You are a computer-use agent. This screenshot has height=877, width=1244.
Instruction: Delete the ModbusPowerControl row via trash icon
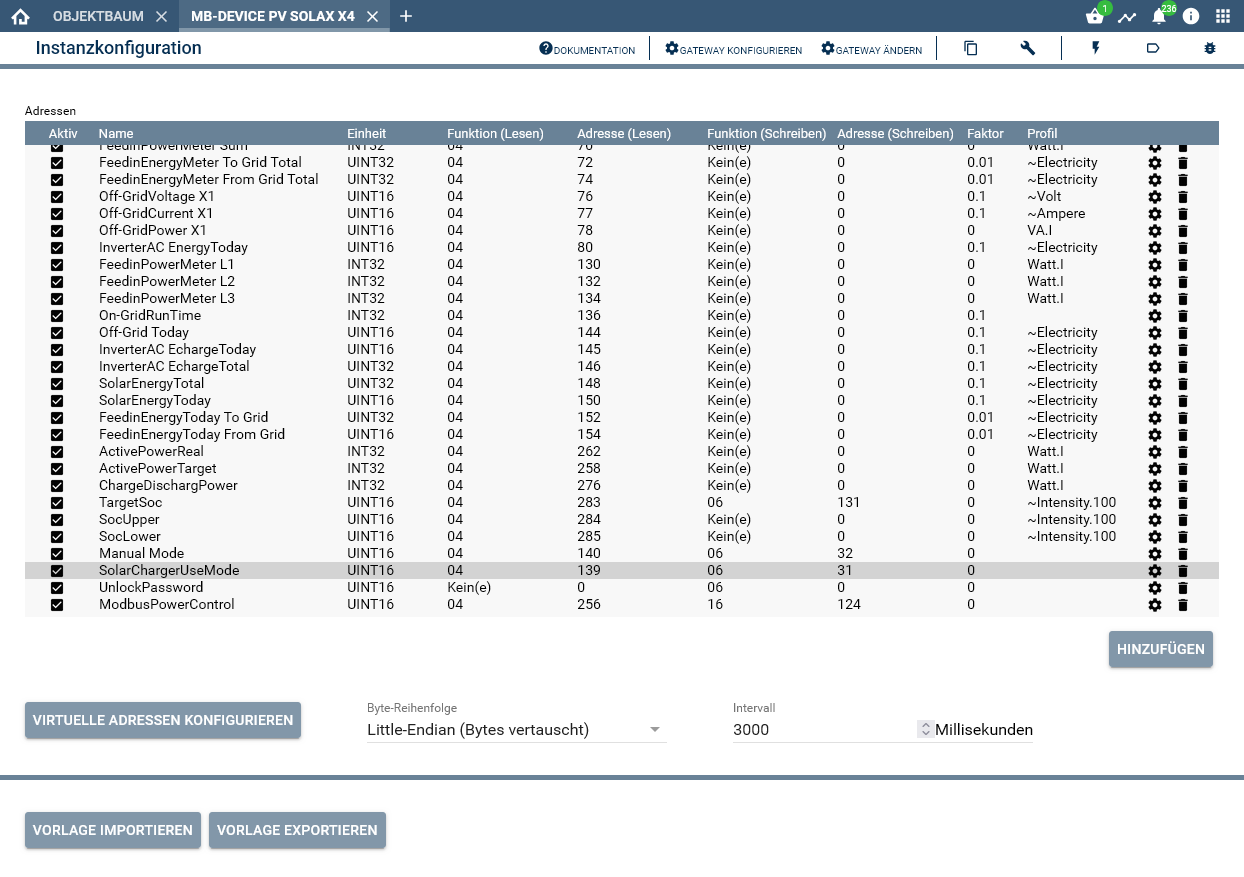(x=1183, y=605)
